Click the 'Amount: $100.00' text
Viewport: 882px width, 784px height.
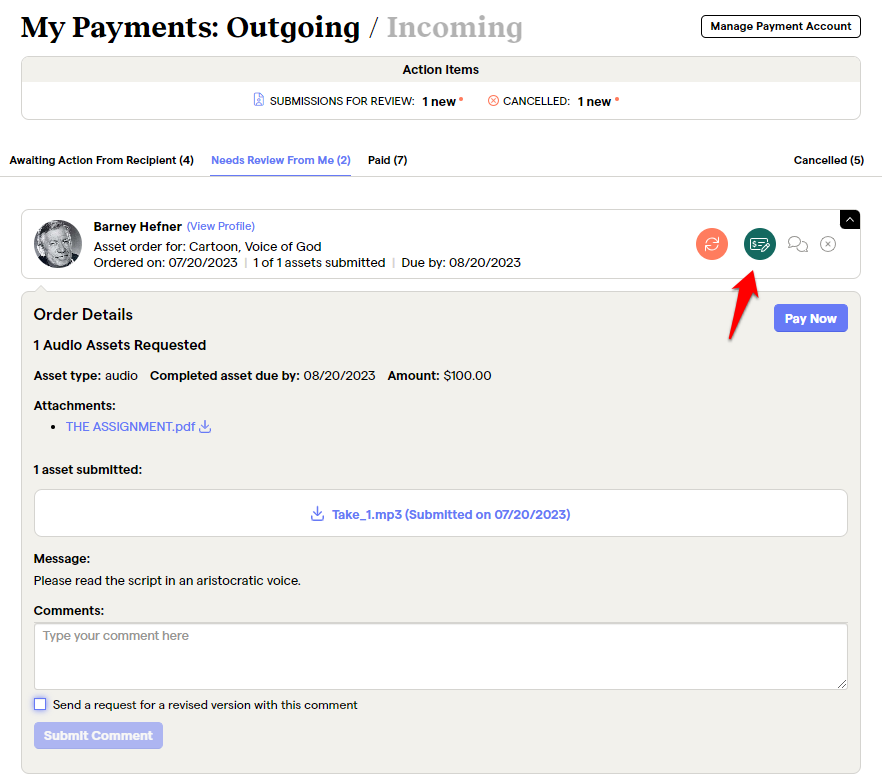coord(439,376)
